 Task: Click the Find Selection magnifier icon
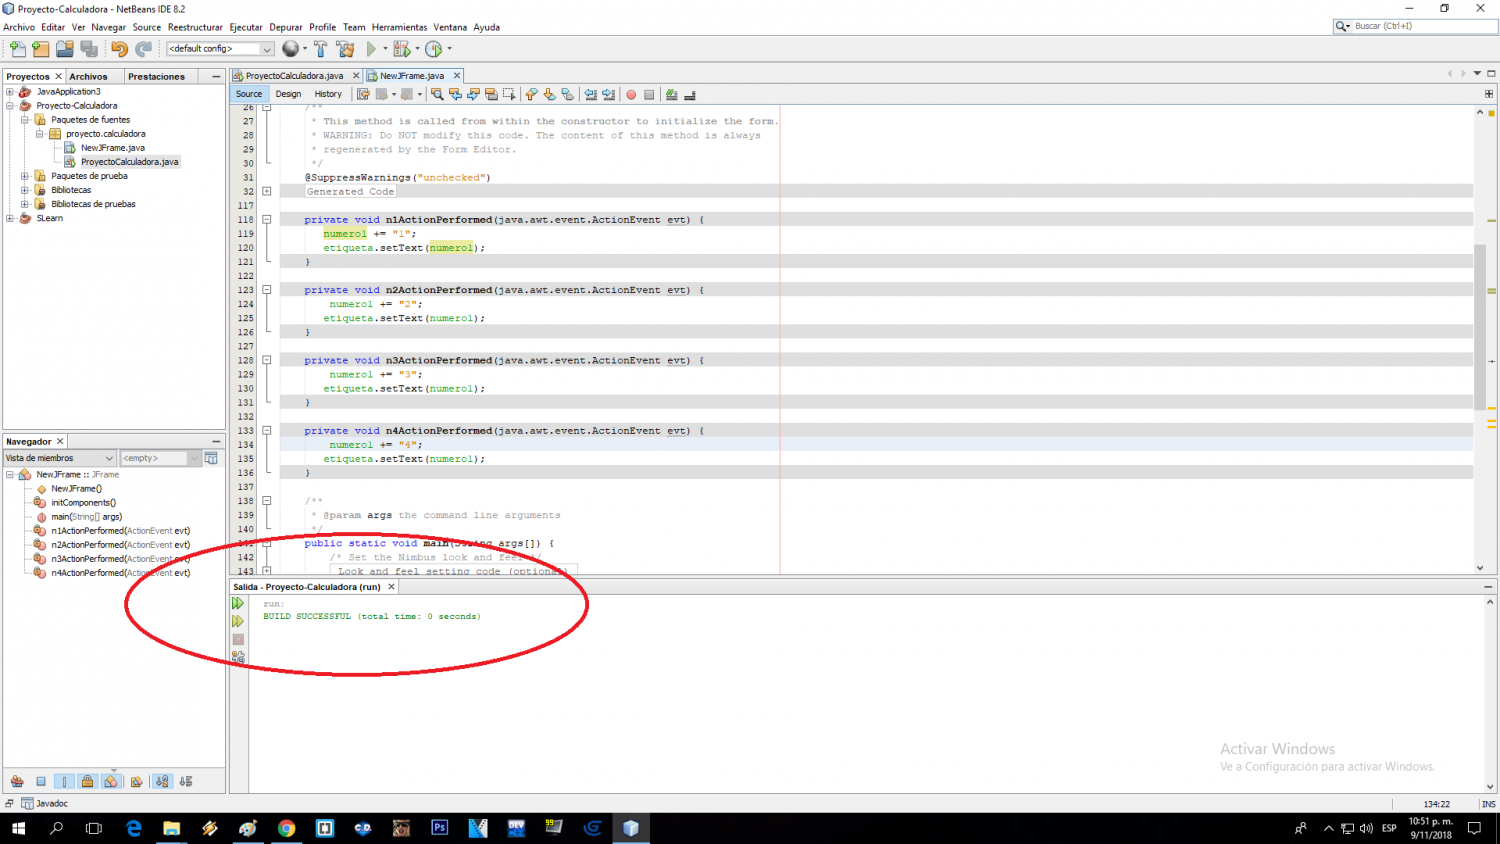437,94
